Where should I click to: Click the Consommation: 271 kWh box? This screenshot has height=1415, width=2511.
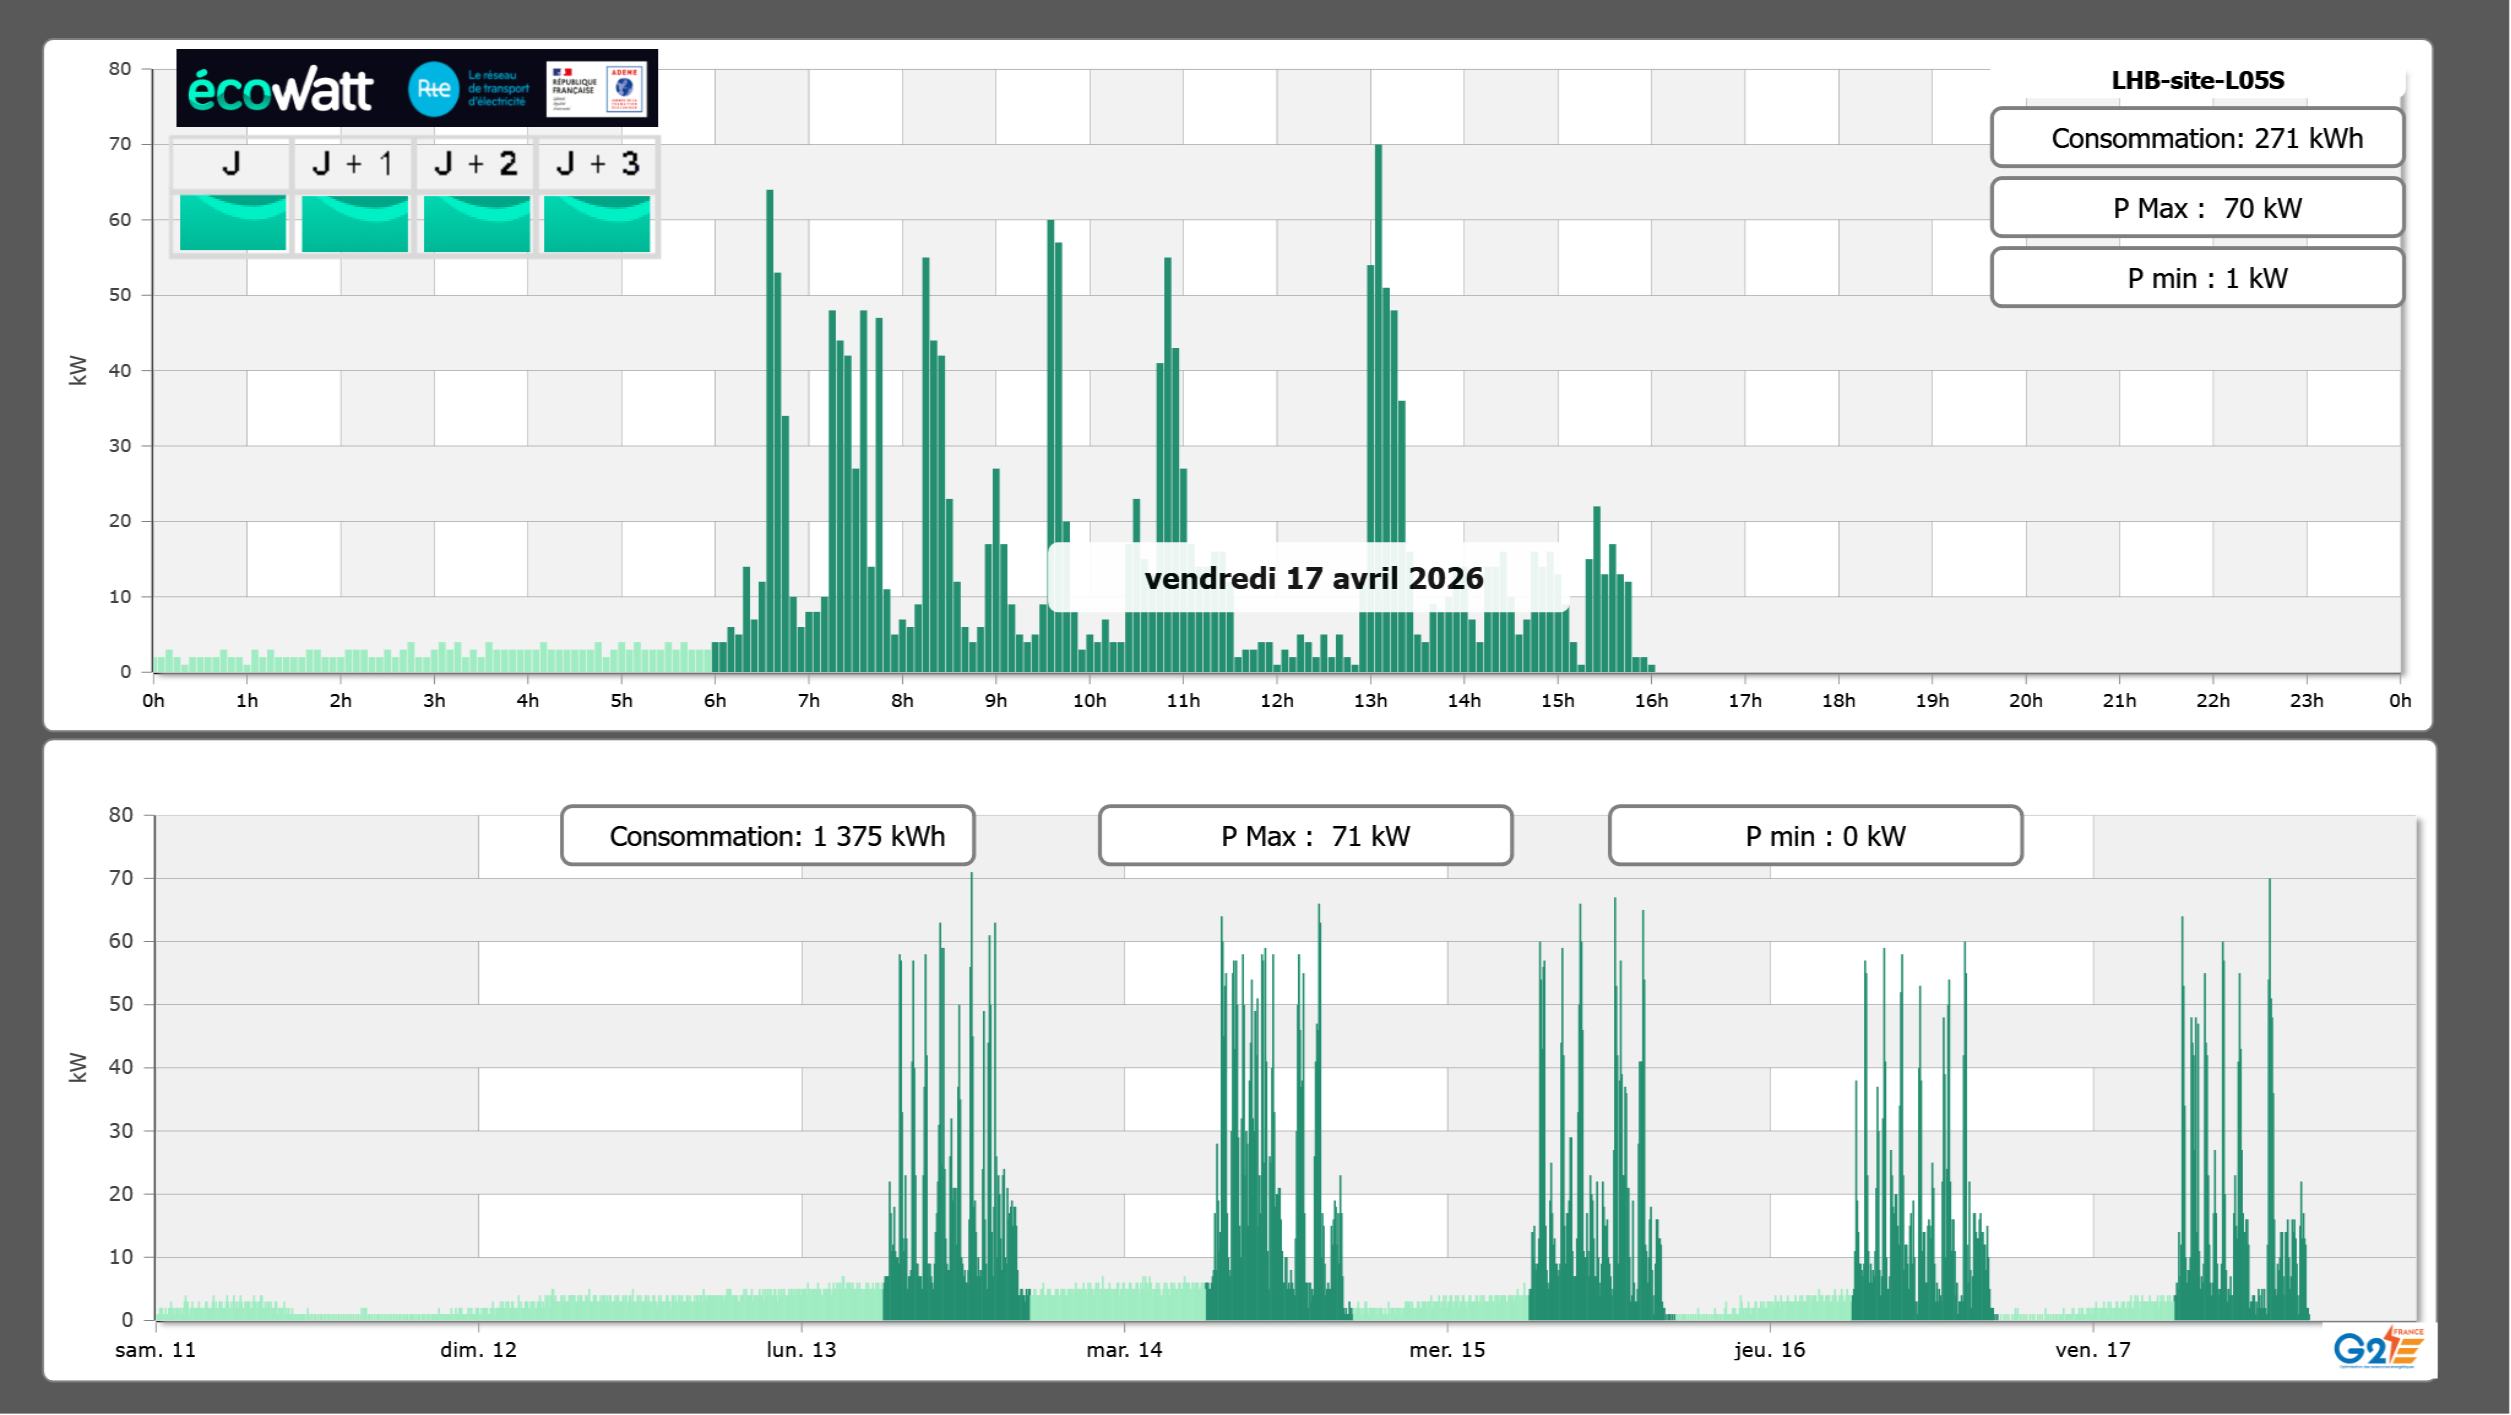2197,138
